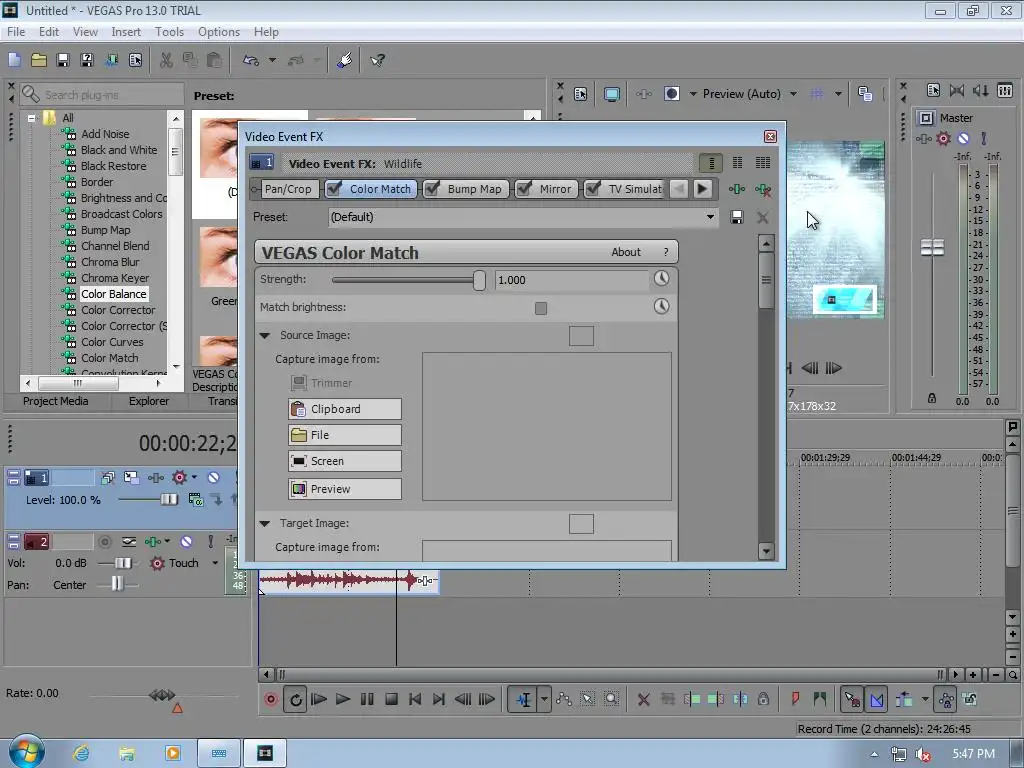Click the Remove Selected Plug-In icon
The height and width of the screenshot is (768, 1024).
763,189
